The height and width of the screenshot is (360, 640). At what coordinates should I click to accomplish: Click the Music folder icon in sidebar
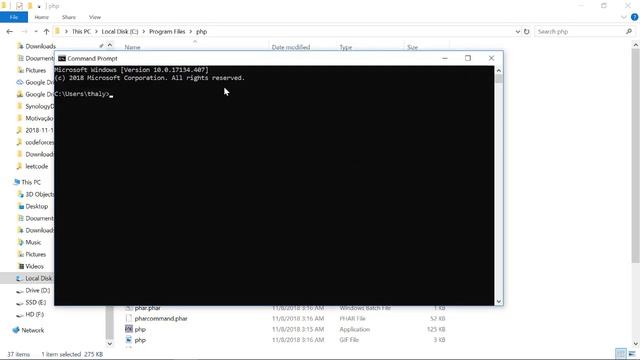[x=21, y=242]
